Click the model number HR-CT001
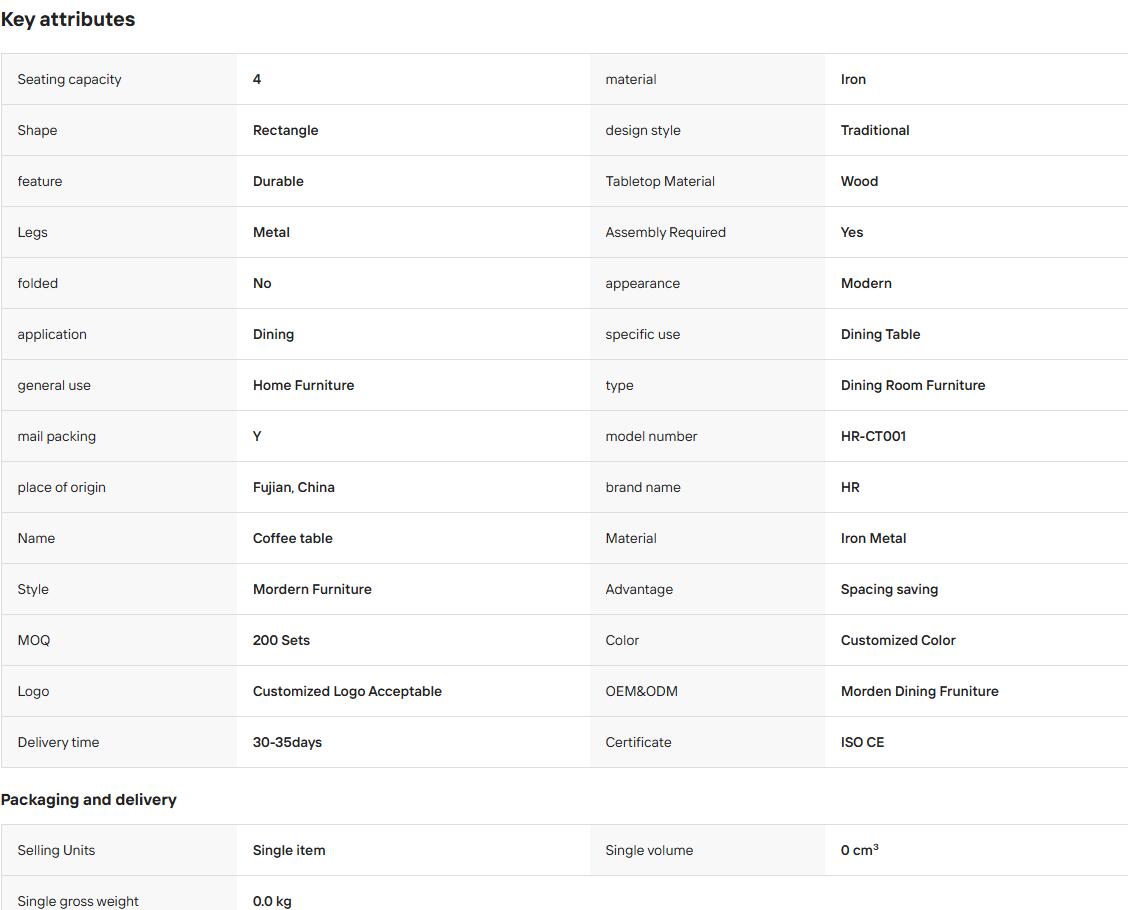Image resolution: width=1128 pixels, height=910 pixels. point(873,436)
